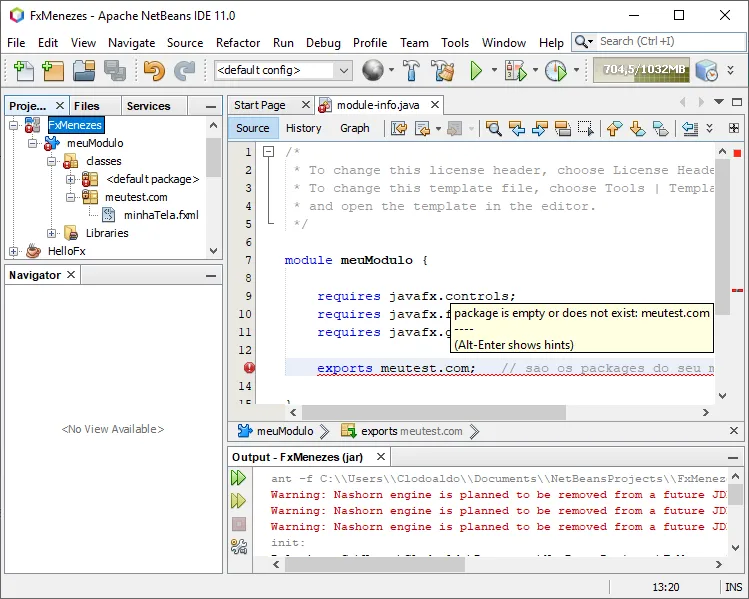Click the New Project toolbar icon
Viewport: 749px width, 599px height.
pos(53,71)
